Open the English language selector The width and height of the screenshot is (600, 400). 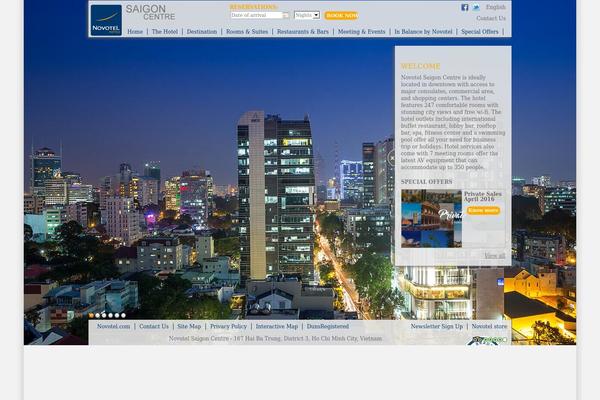[x=496, y=7]
